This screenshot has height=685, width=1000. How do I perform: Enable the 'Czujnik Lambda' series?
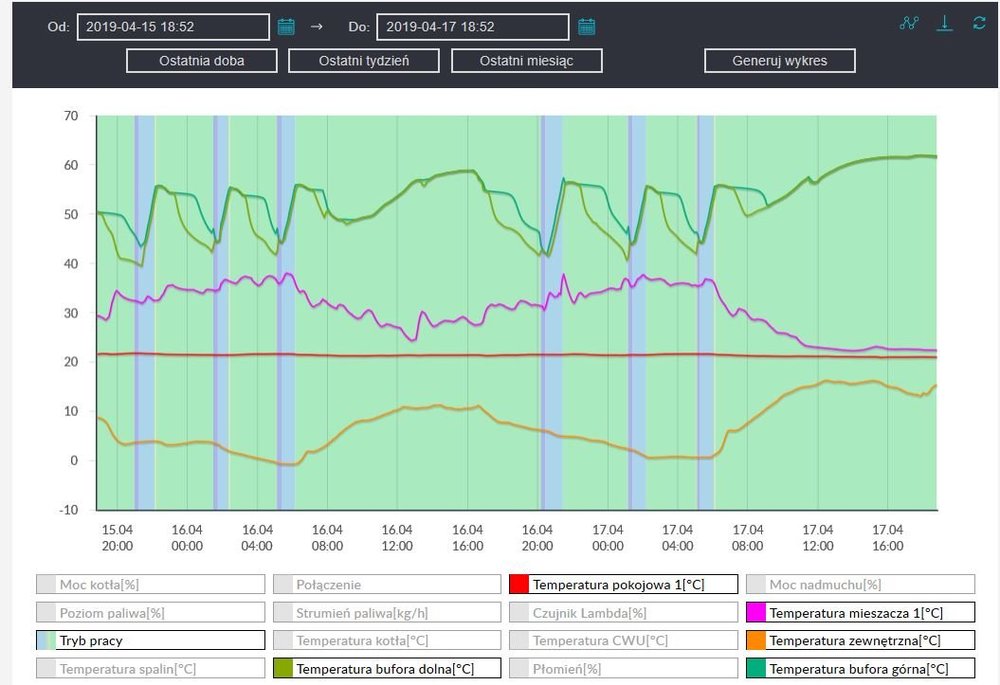pyautogui.click(x=623, y=612)
